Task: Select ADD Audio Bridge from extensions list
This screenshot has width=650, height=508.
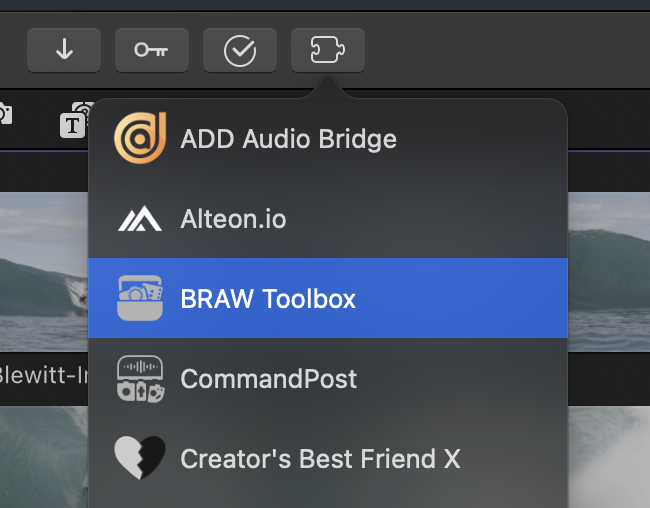Action: (288, 138)
